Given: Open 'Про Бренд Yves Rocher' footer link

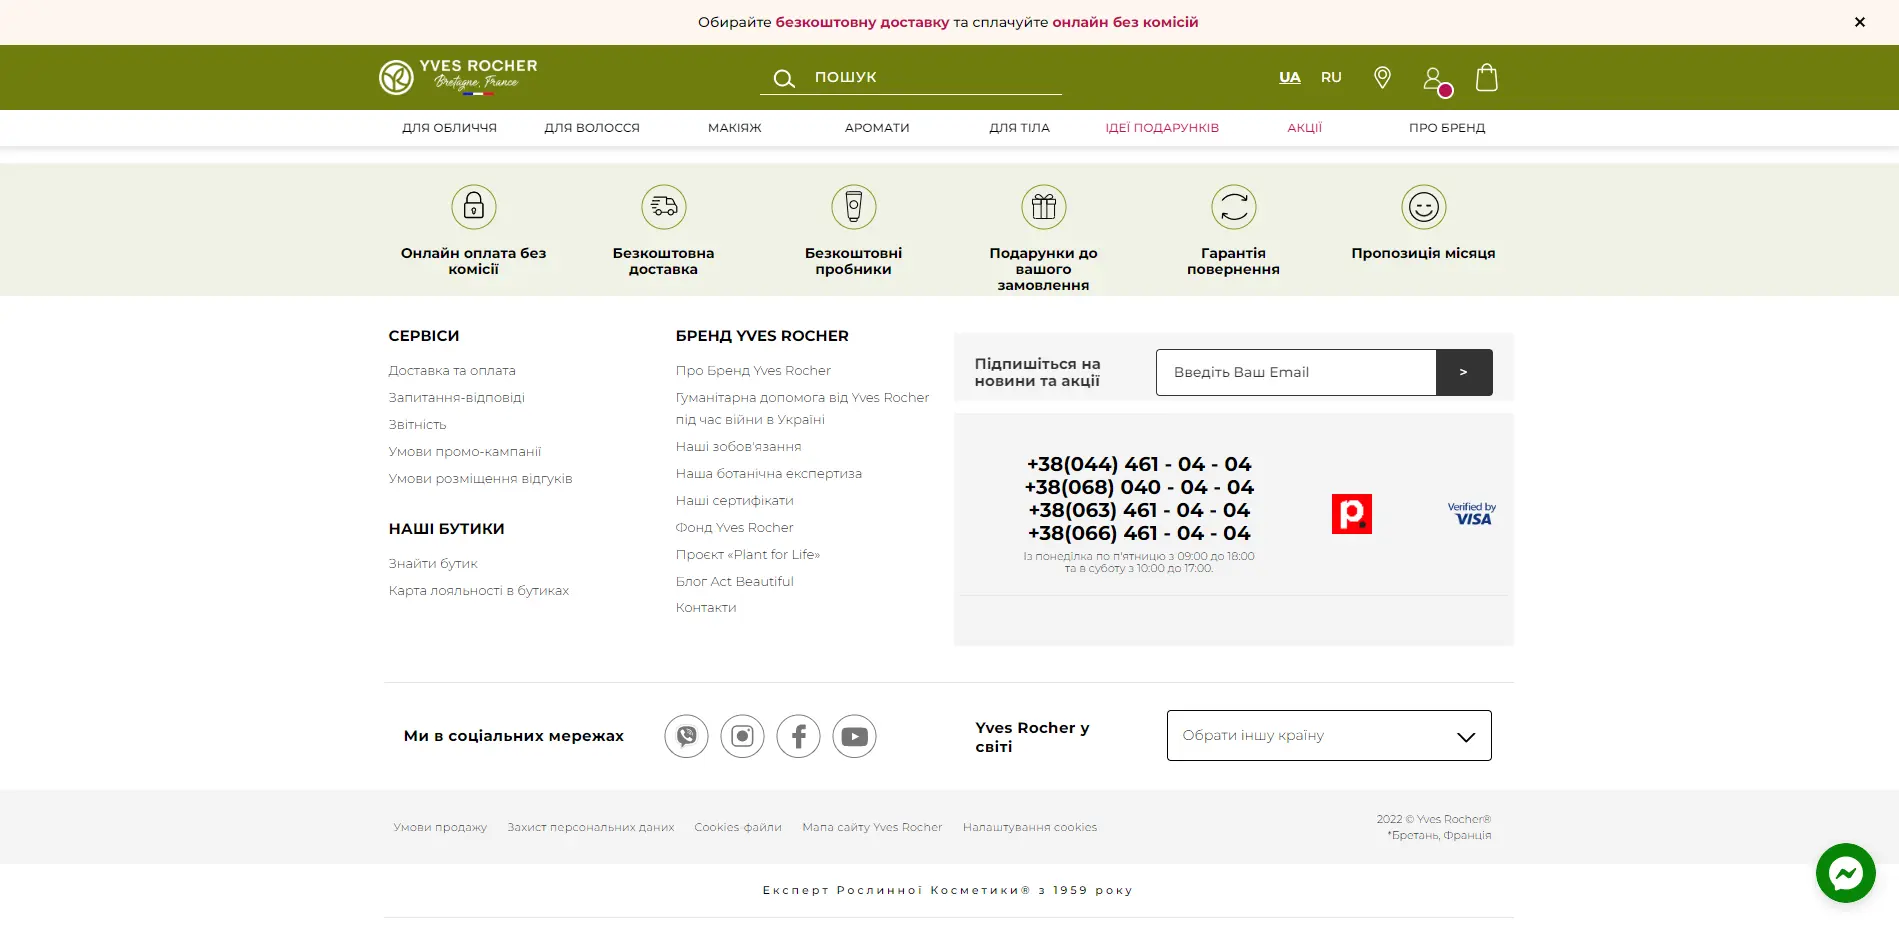Looking at the screenshot, I should click(x=753, y=371).
